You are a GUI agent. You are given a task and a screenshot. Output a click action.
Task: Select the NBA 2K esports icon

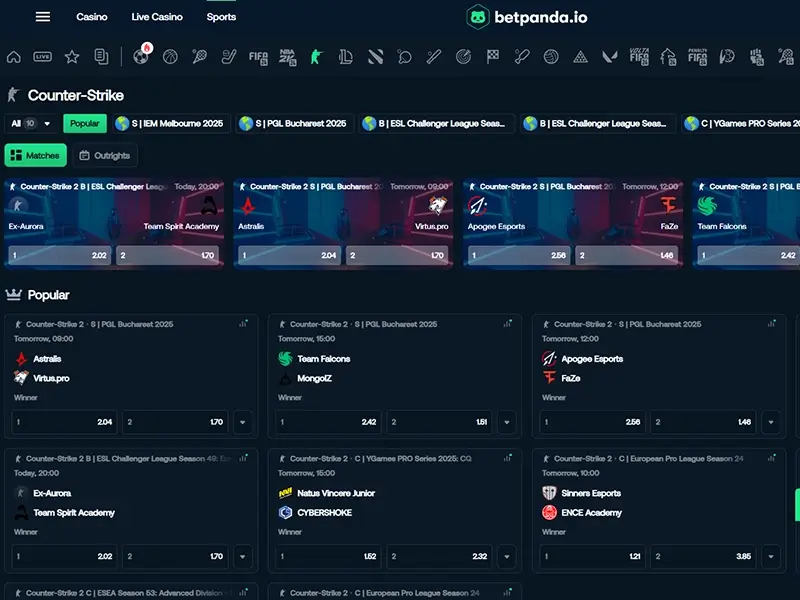pos(287,57)
